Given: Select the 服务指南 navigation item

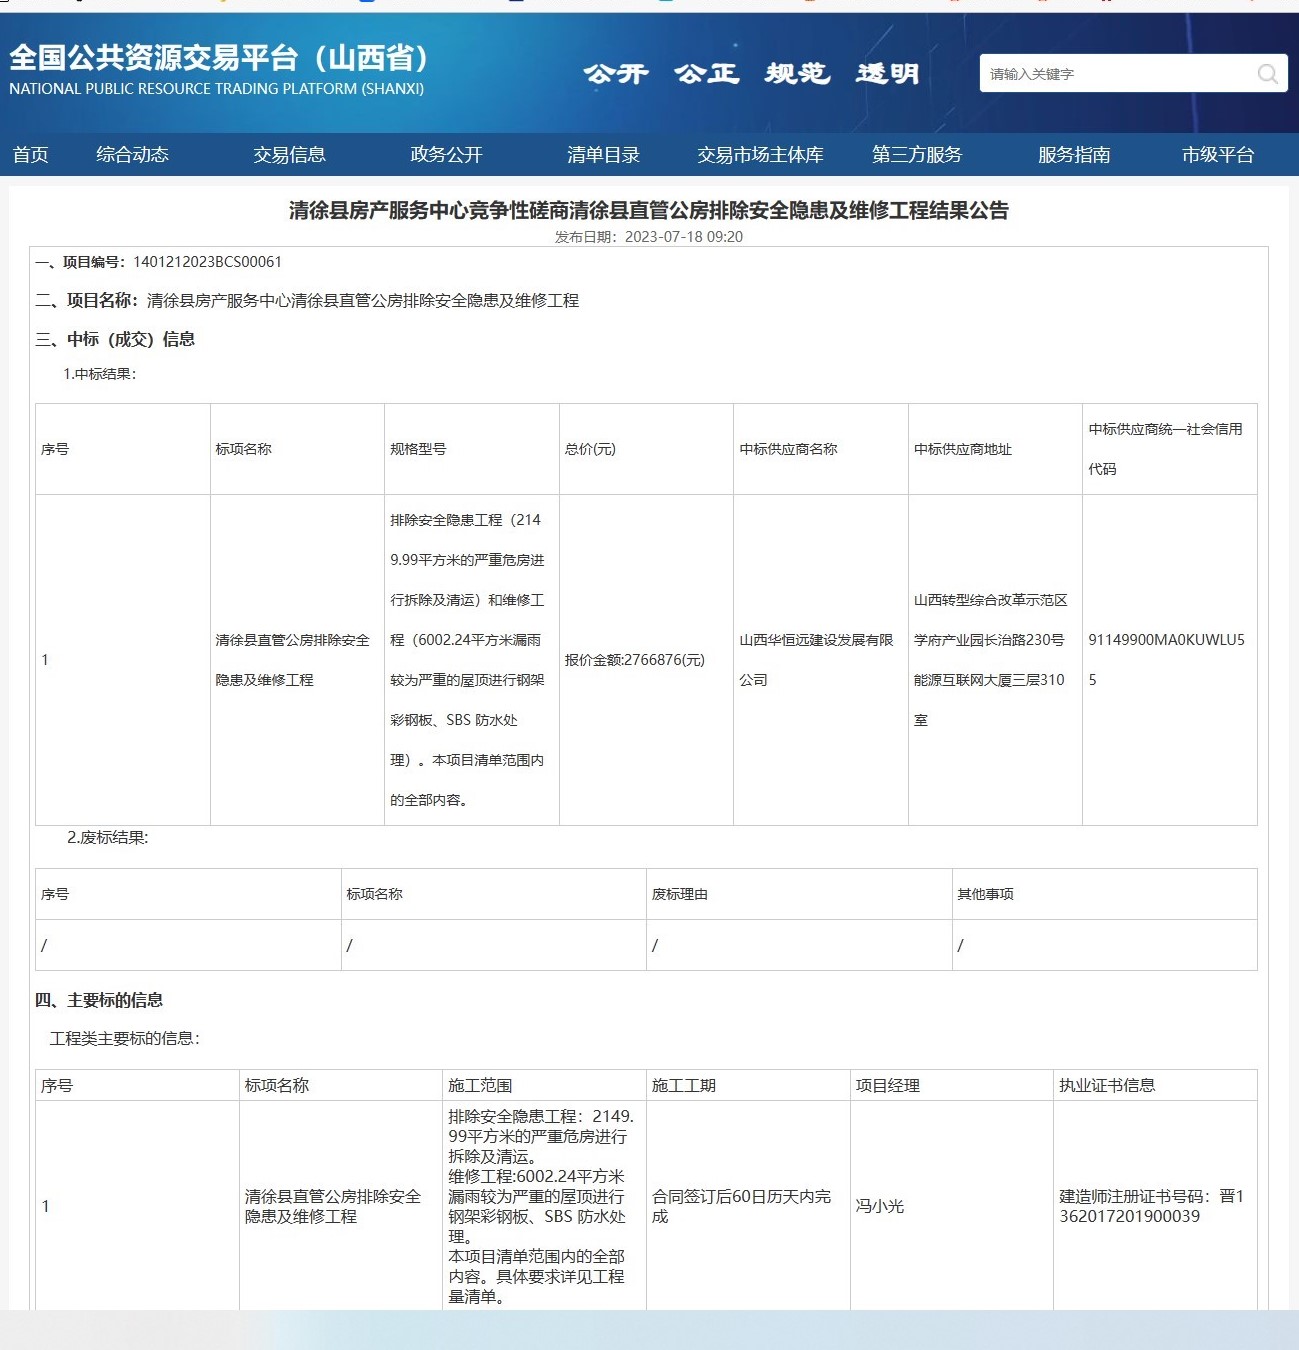Looking at the screenshot, I should pyautogui.click(x=1073, y=155).
